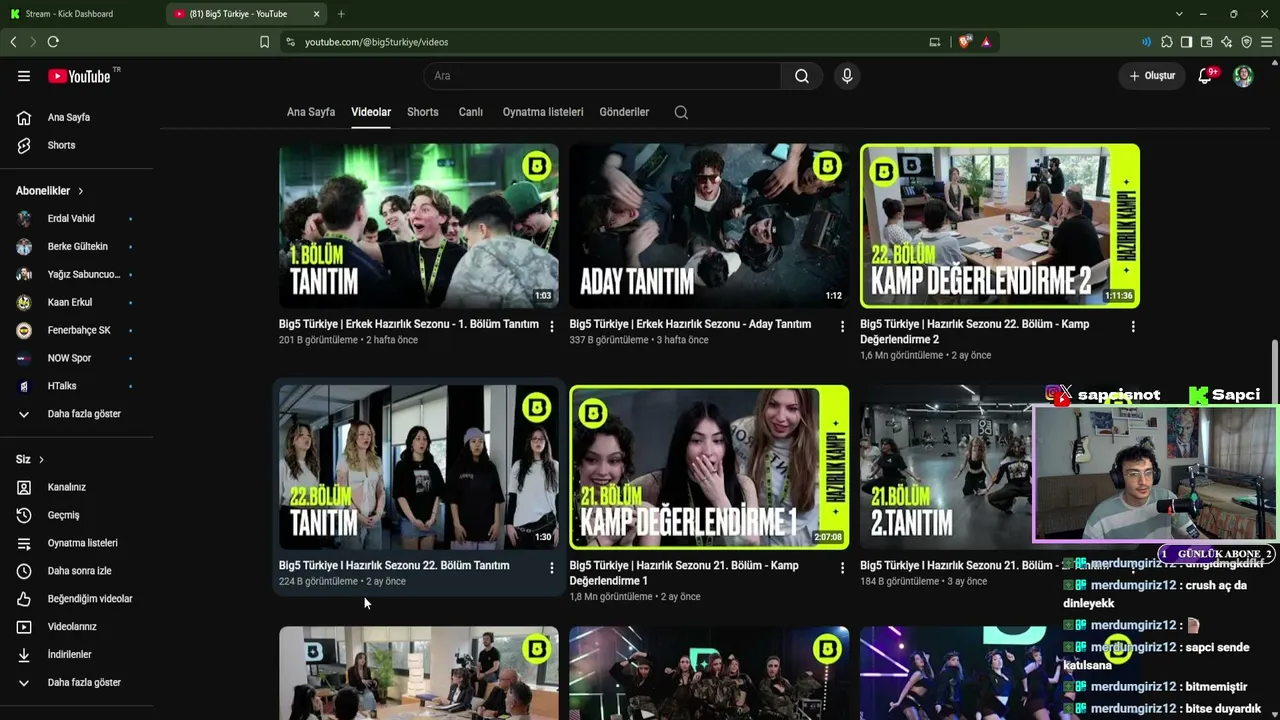1280x720 pixels.
Task: Click the Oluştur create button
Action: [x=1152, y=76]
